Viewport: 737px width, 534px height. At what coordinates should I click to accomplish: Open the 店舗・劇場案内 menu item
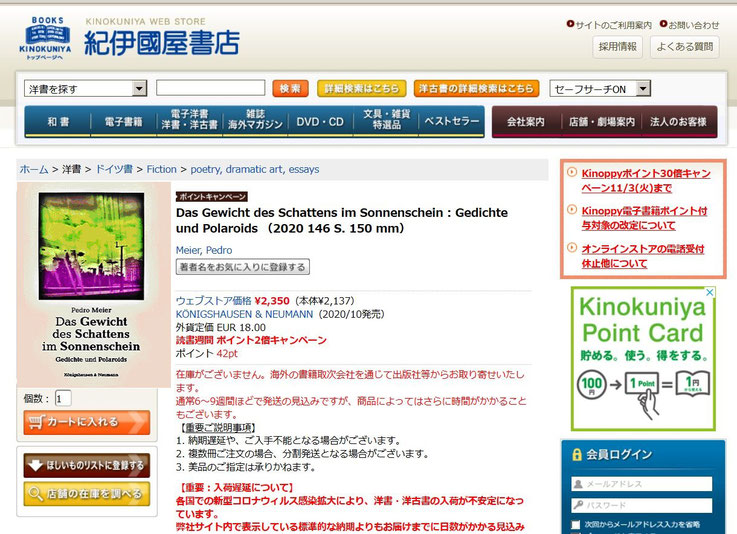point(602,122)
